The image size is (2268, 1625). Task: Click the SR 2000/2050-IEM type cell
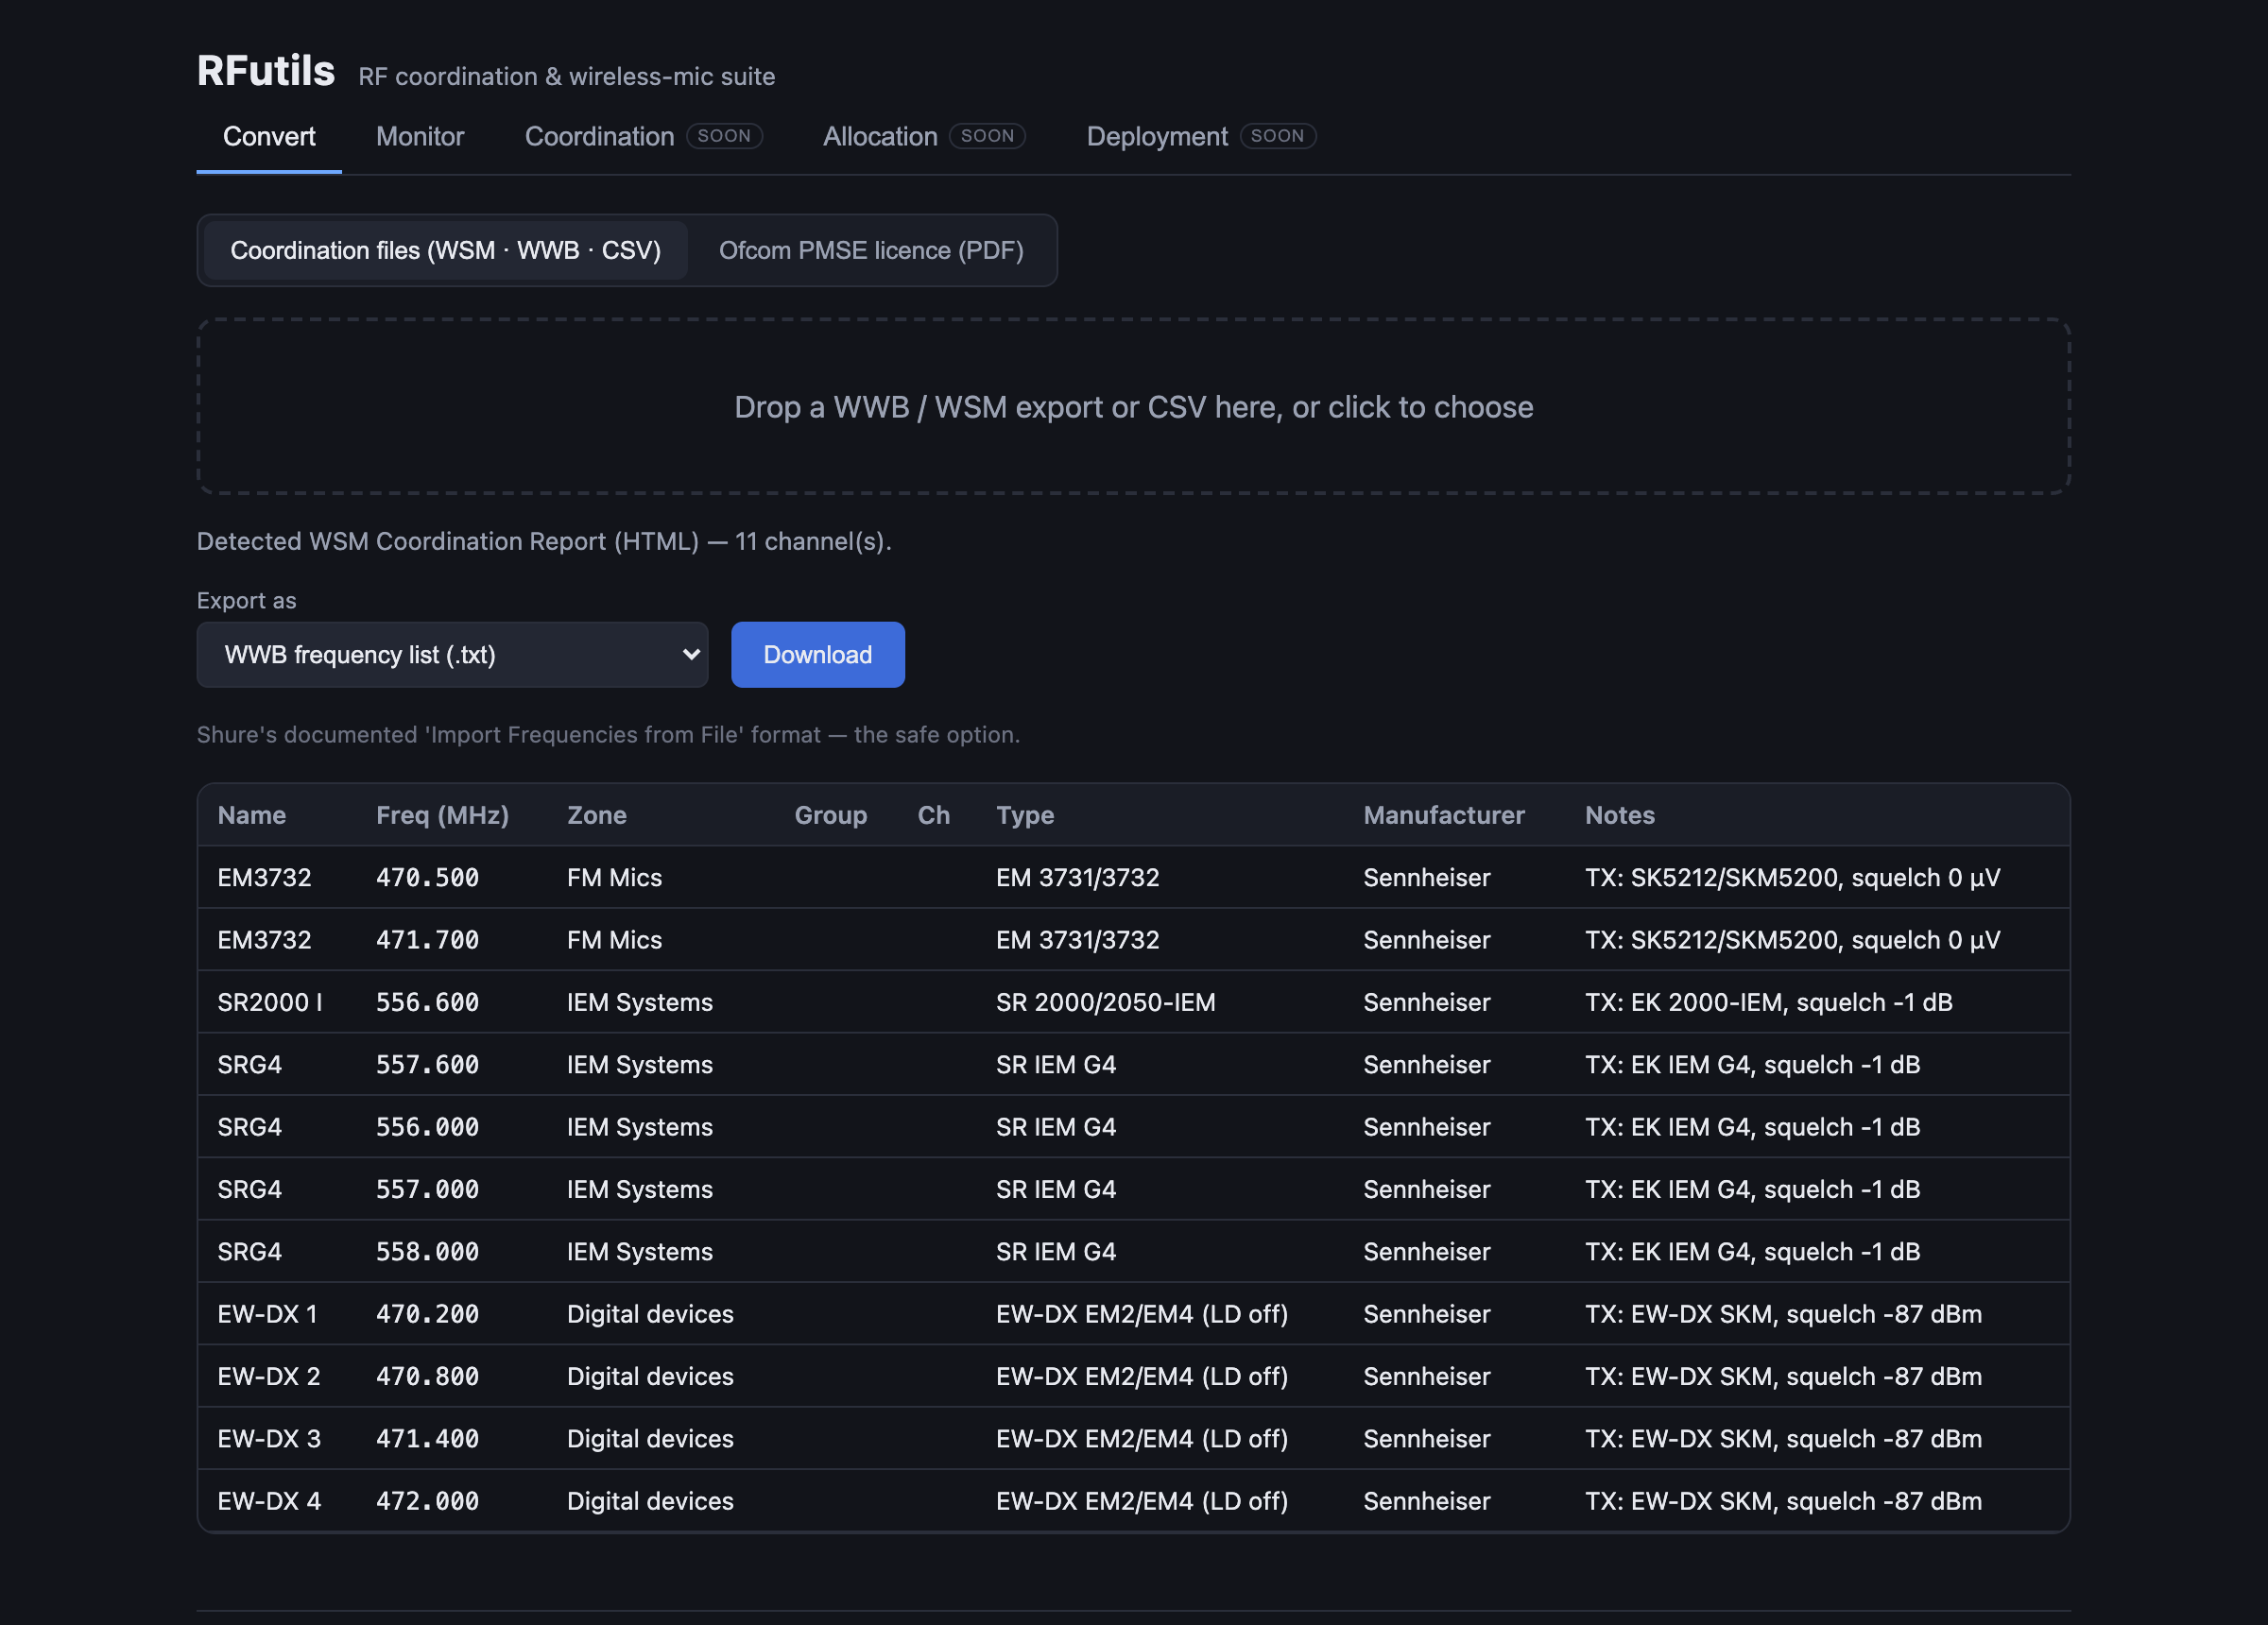[1105, 1002]
